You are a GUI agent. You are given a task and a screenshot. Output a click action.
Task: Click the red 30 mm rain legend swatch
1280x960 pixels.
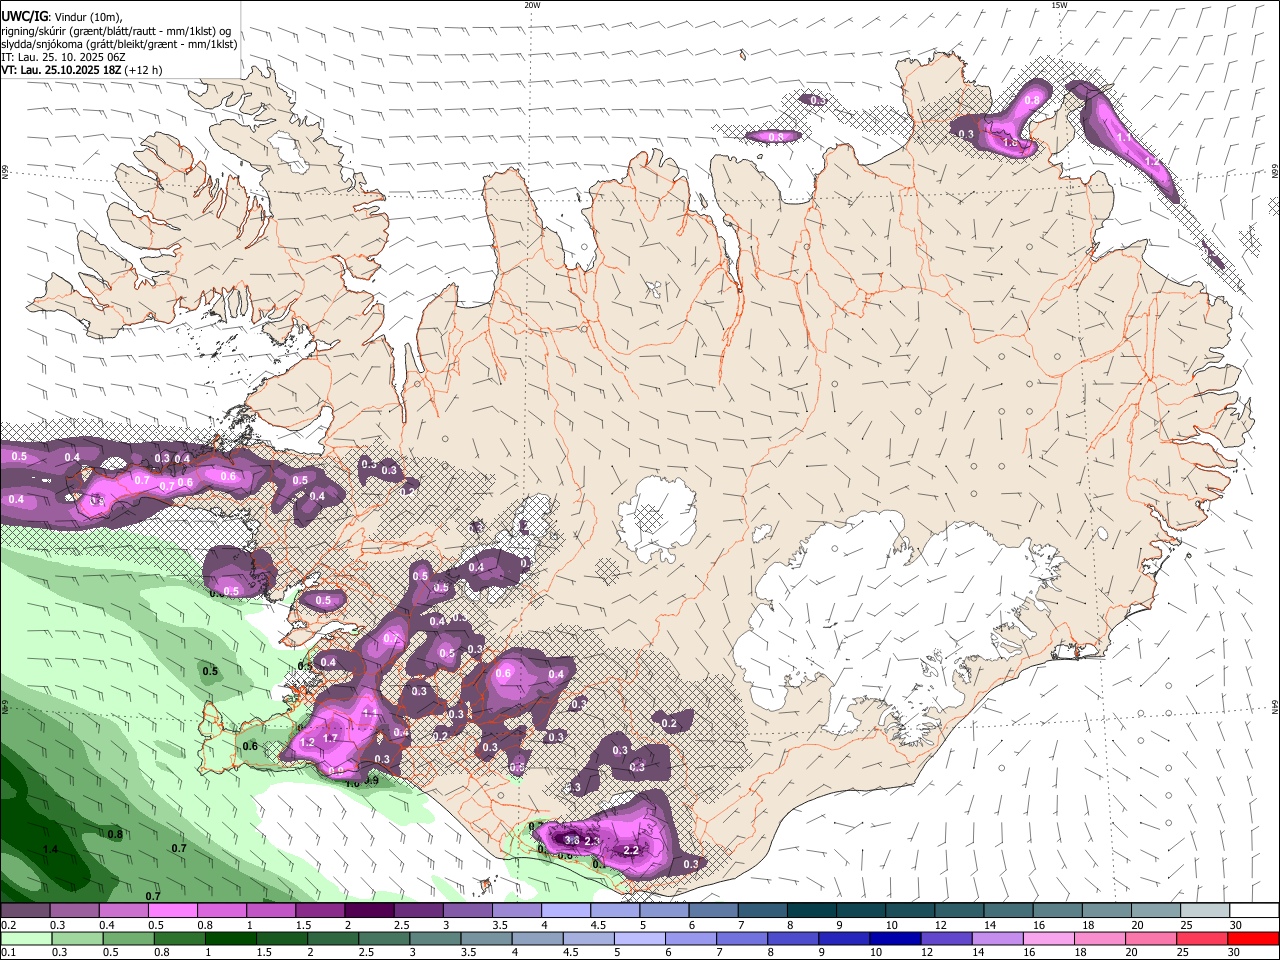pos(1254,939)
